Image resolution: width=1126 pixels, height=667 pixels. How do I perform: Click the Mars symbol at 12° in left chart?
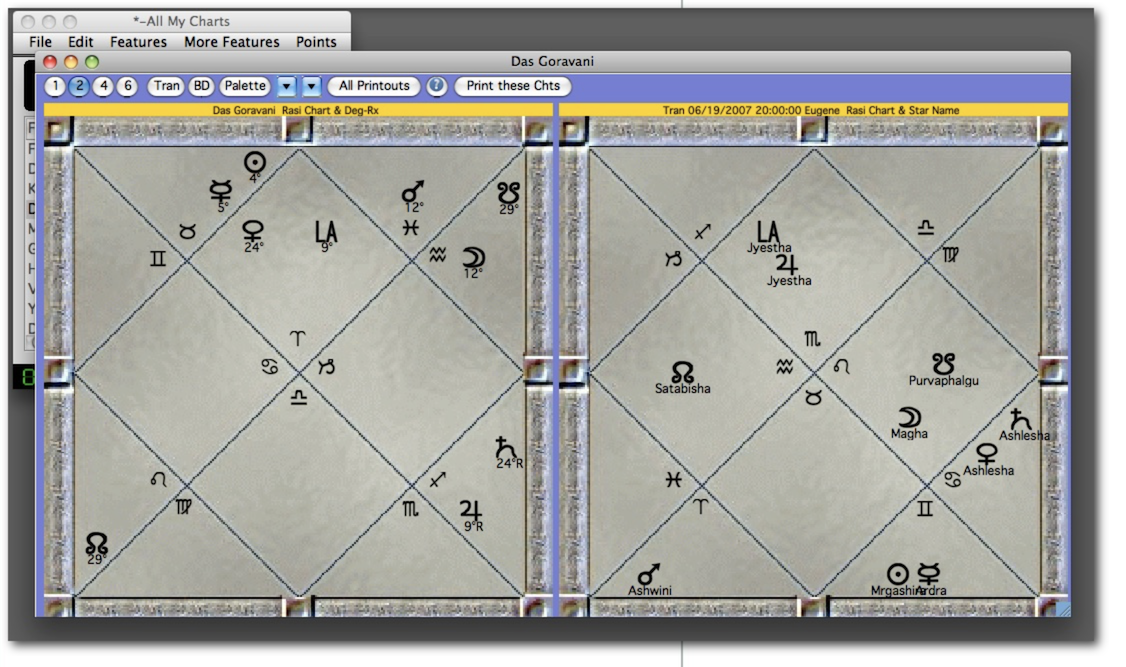412,192
